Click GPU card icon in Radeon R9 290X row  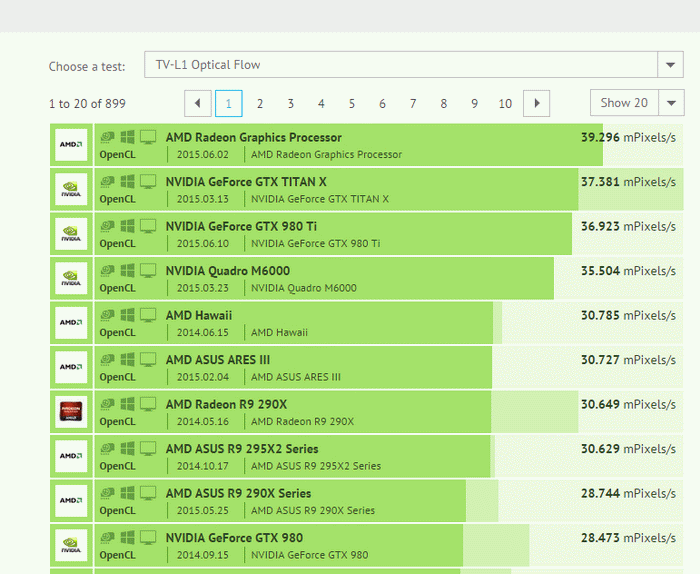pyautogui.click(x=107, y=404)
